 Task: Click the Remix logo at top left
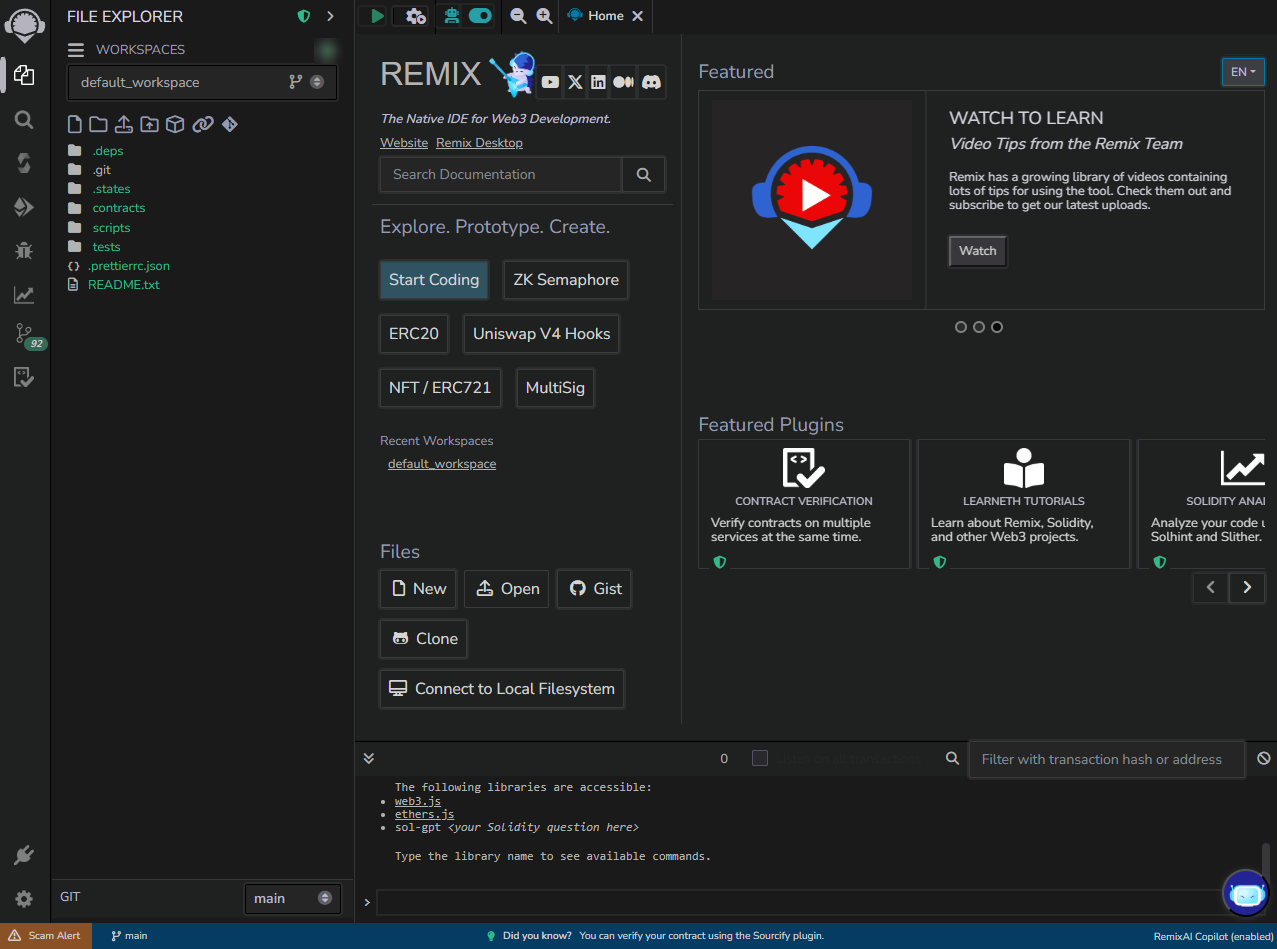(x=24, y=24)
